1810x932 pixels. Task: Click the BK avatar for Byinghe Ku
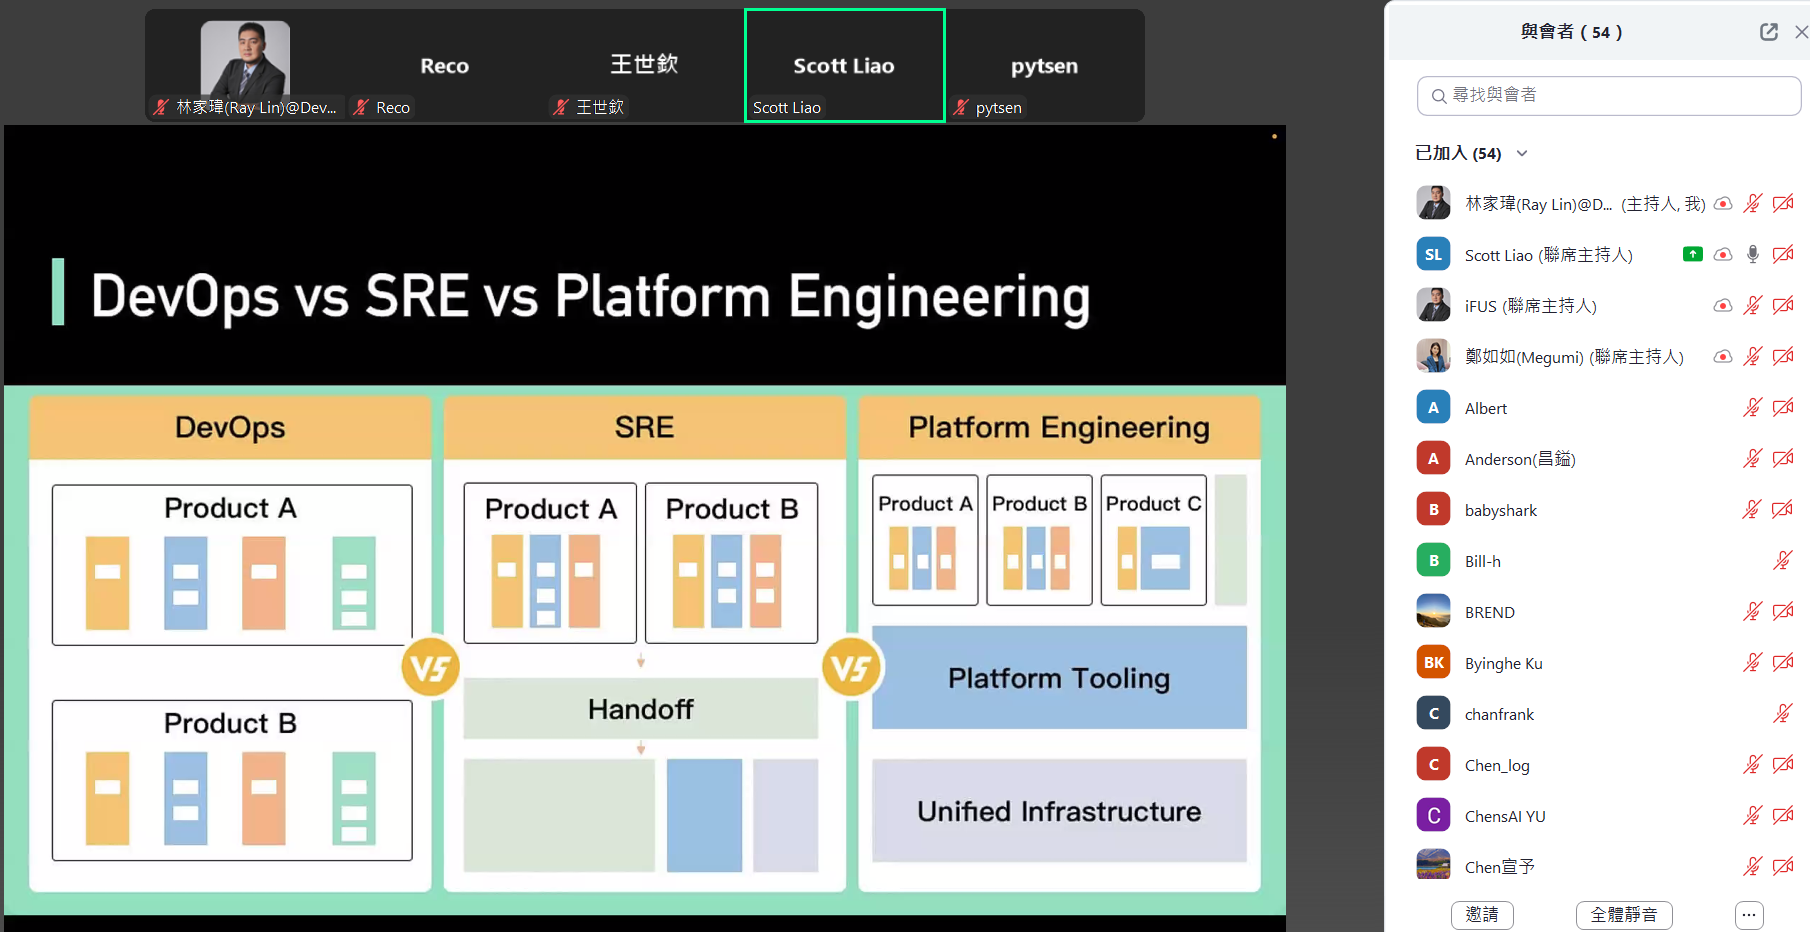coord(1433,662)
